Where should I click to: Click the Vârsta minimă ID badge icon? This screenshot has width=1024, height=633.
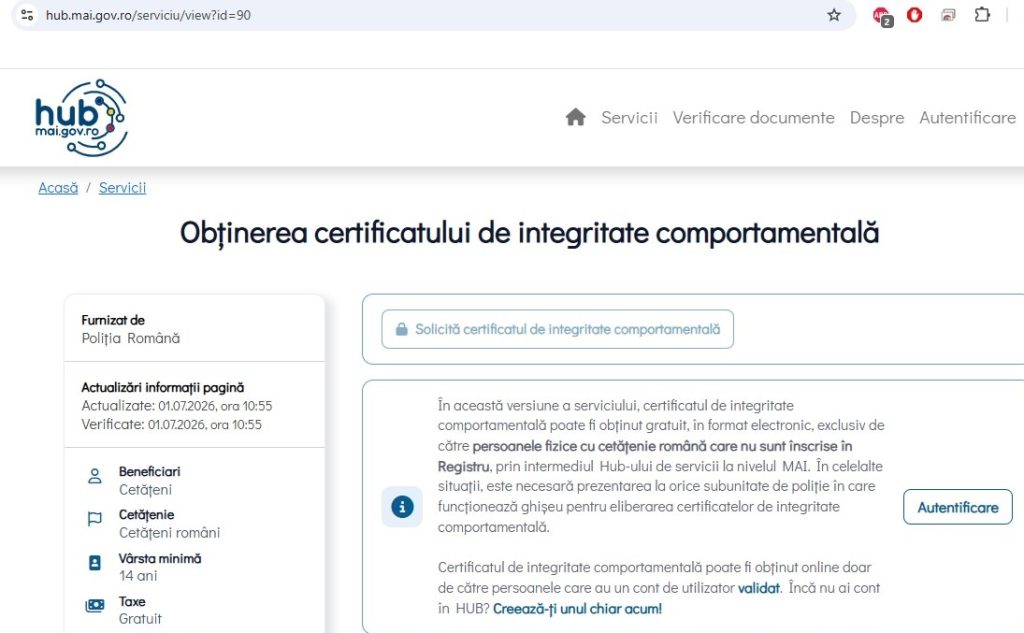95,562
